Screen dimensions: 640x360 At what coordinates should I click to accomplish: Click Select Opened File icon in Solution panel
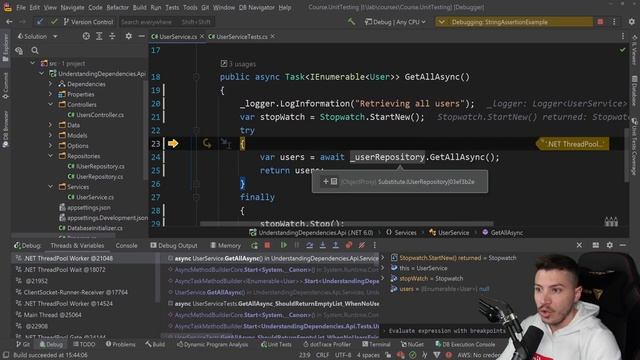(x=86, y=36)
